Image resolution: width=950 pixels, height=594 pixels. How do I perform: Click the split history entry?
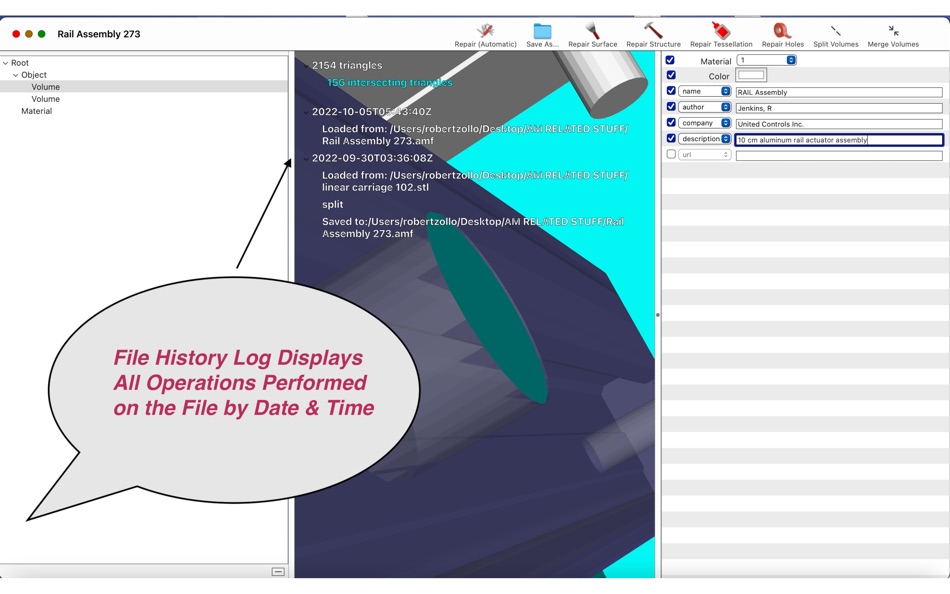pyautogui.click(x=333, y=204)
